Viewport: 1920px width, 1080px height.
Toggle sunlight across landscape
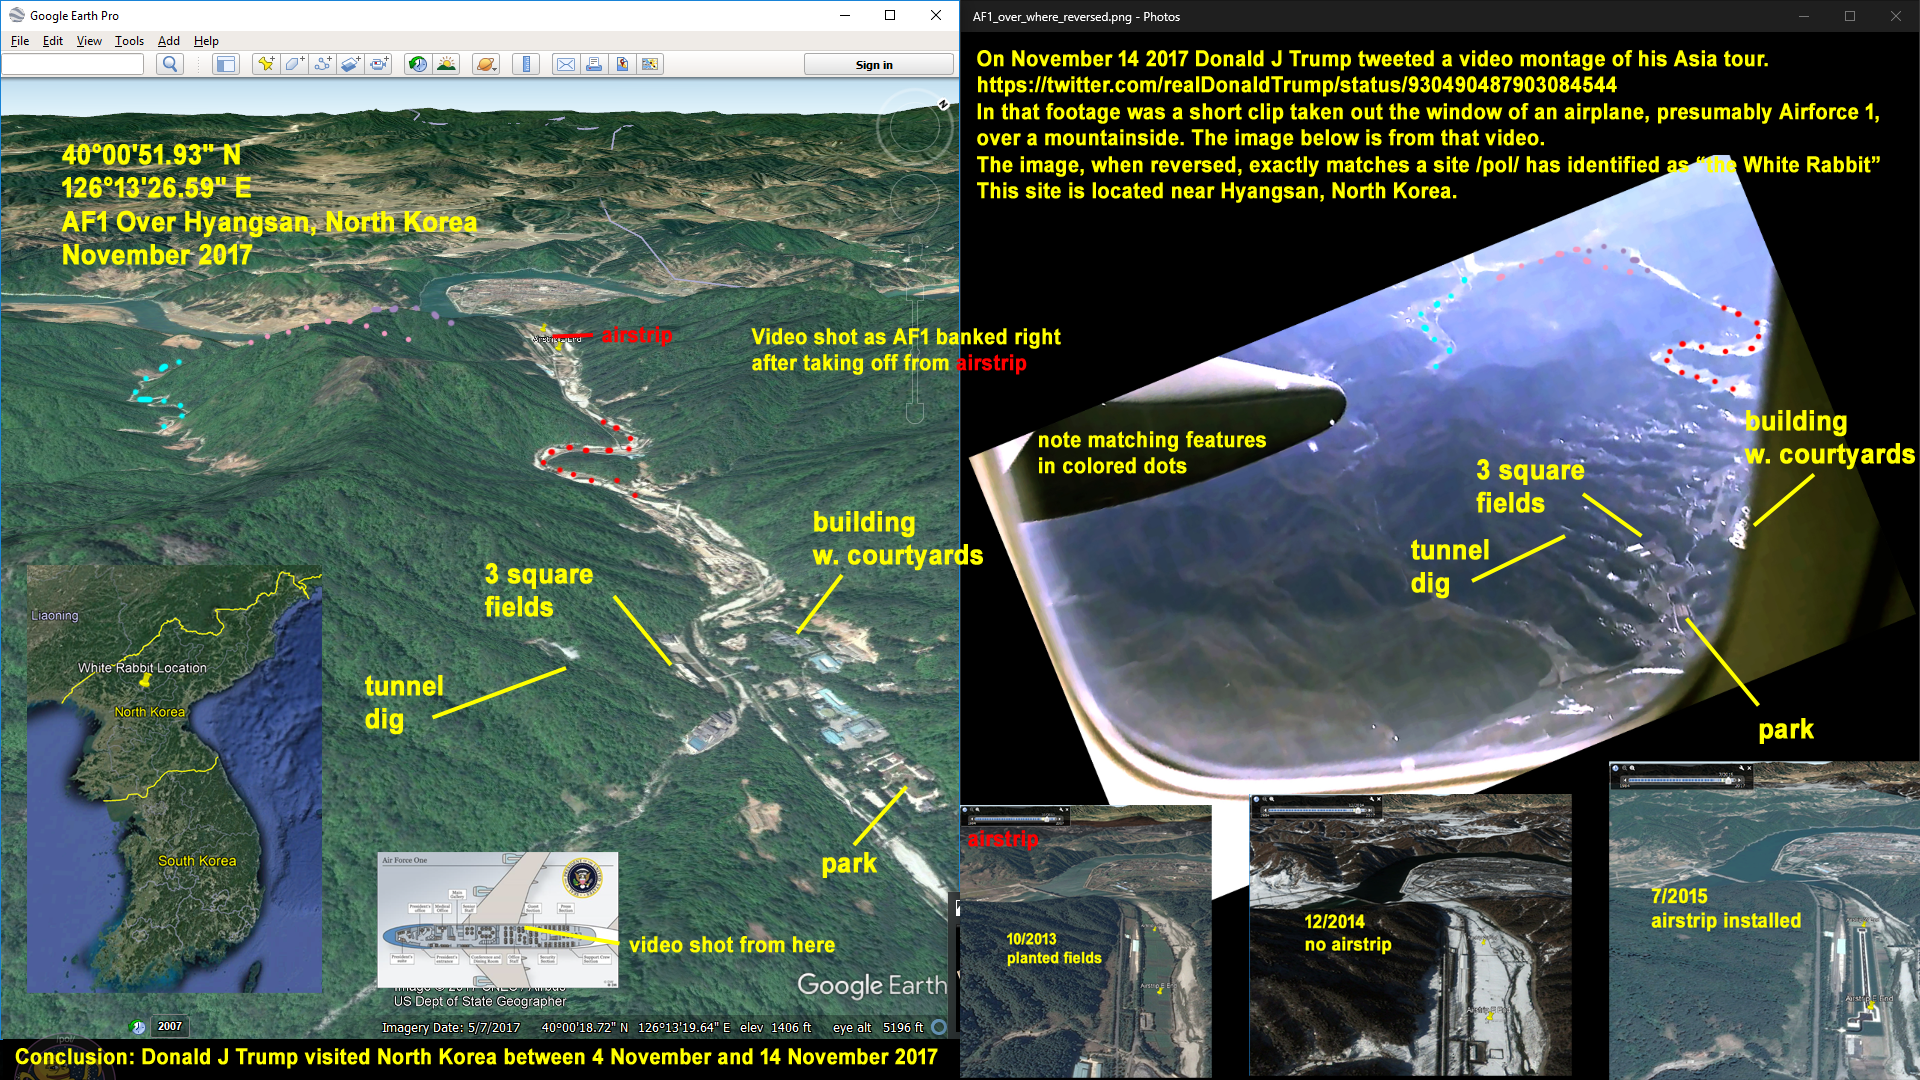pos(447,65)
